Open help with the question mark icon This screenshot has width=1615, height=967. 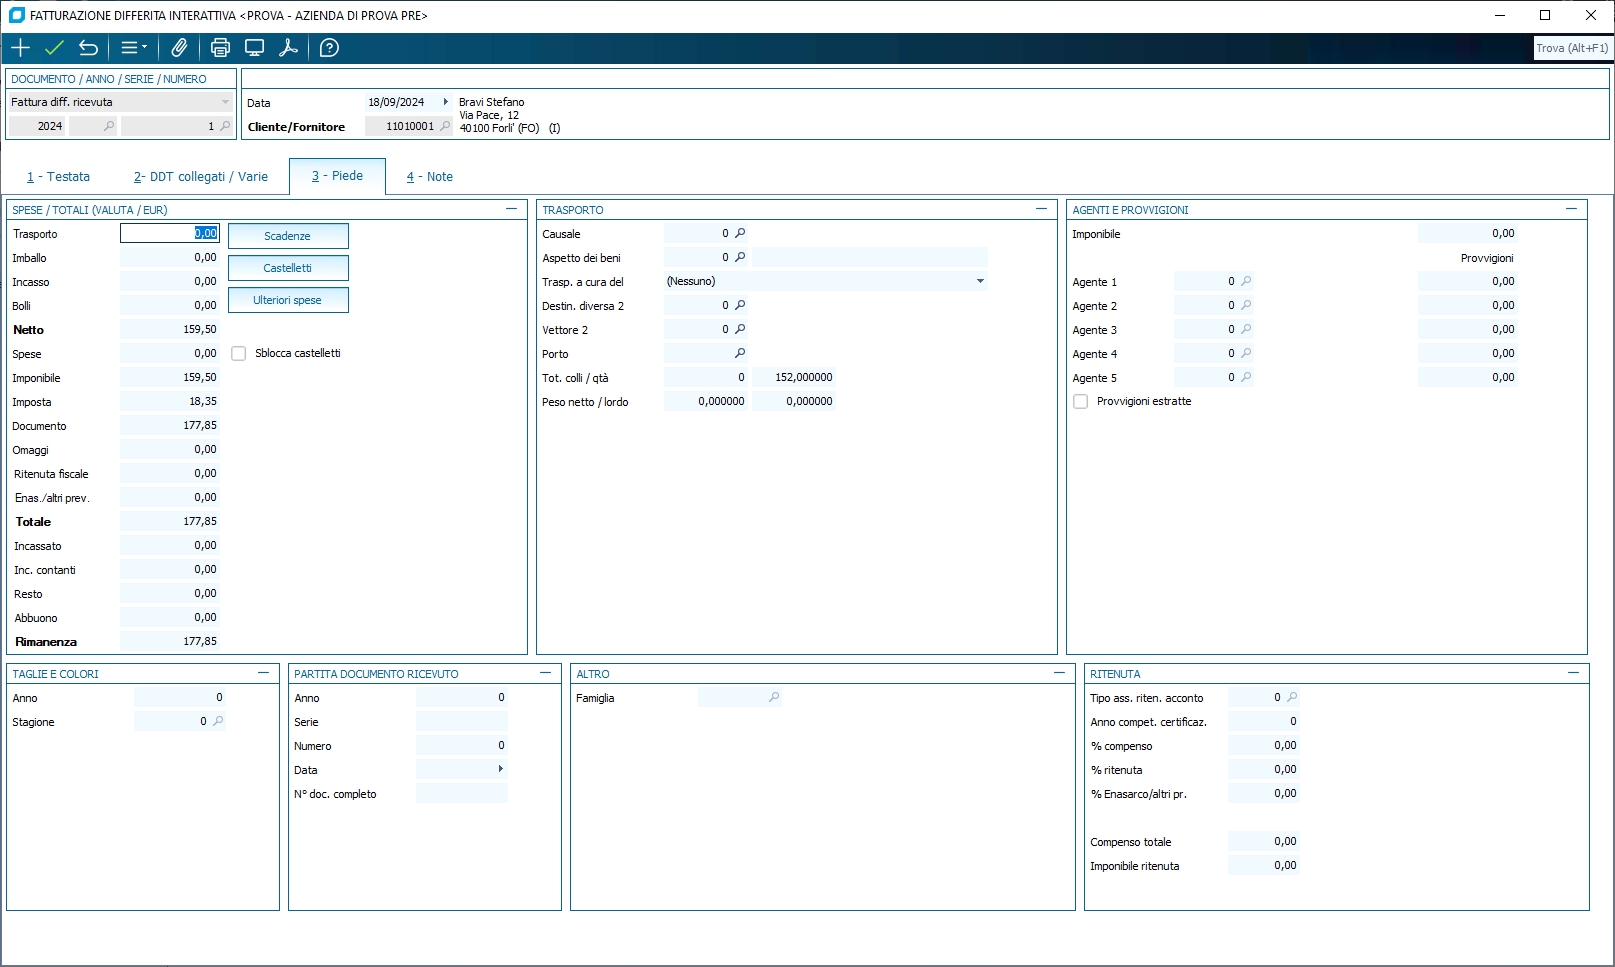(329, 48)
